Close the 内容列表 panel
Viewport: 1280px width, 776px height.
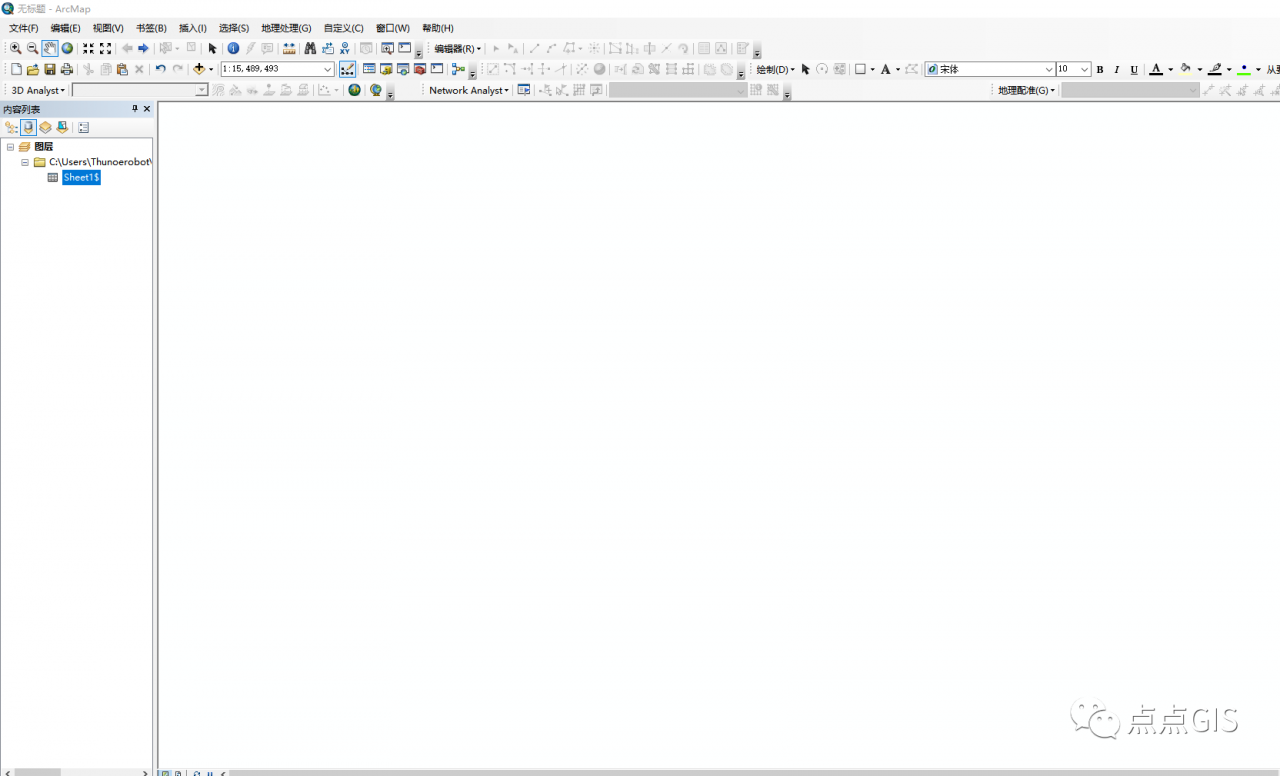coord(147,109)
